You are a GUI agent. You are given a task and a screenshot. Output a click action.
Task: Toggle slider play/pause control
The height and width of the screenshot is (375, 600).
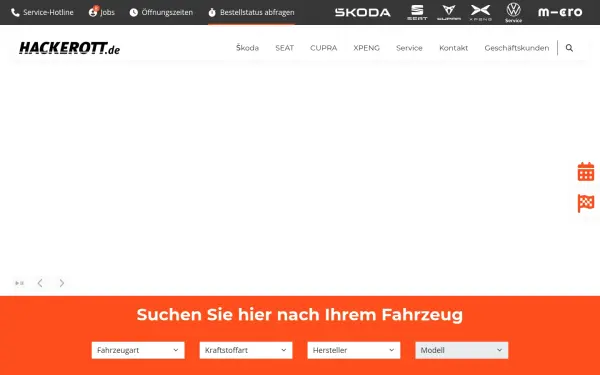(x=20, y=283)
